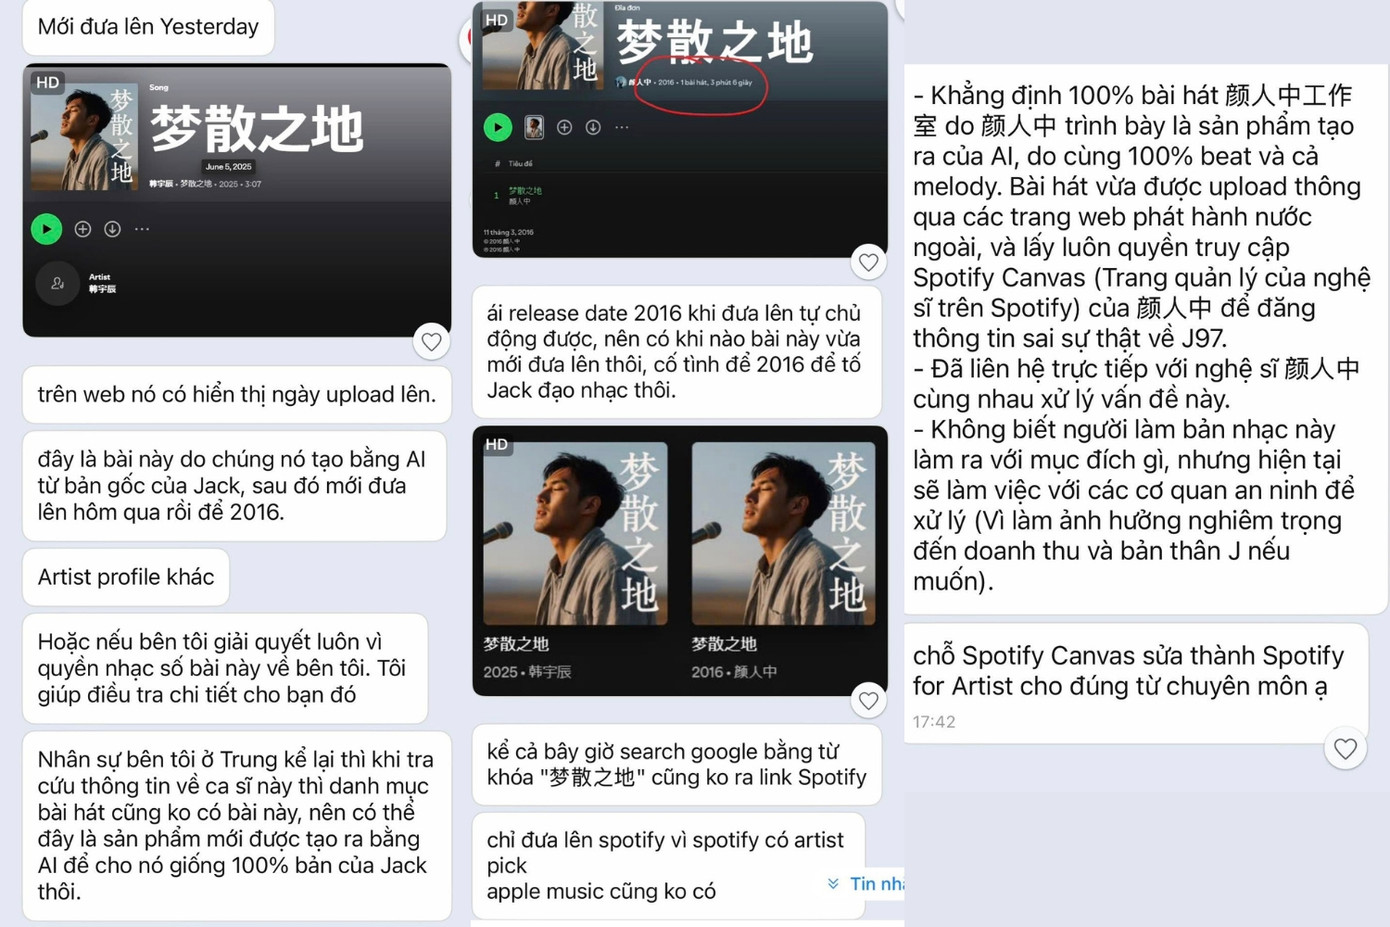The width and height of the screenshot is (1390, 927).
Task: Jump to new messages via Tin nhắn chevron
Action: coord(865,883)
